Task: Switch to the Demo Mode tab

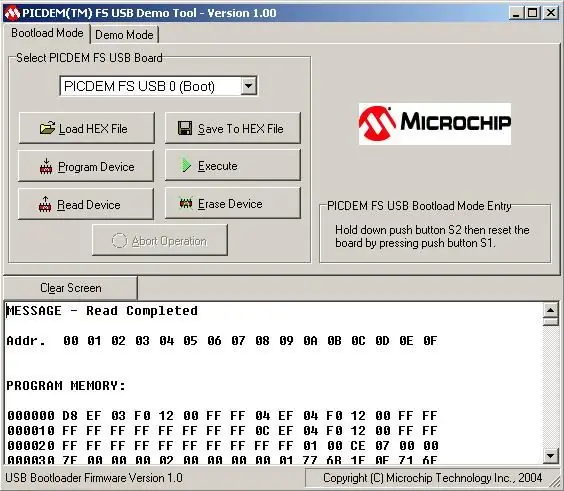Action: (124, 35)
